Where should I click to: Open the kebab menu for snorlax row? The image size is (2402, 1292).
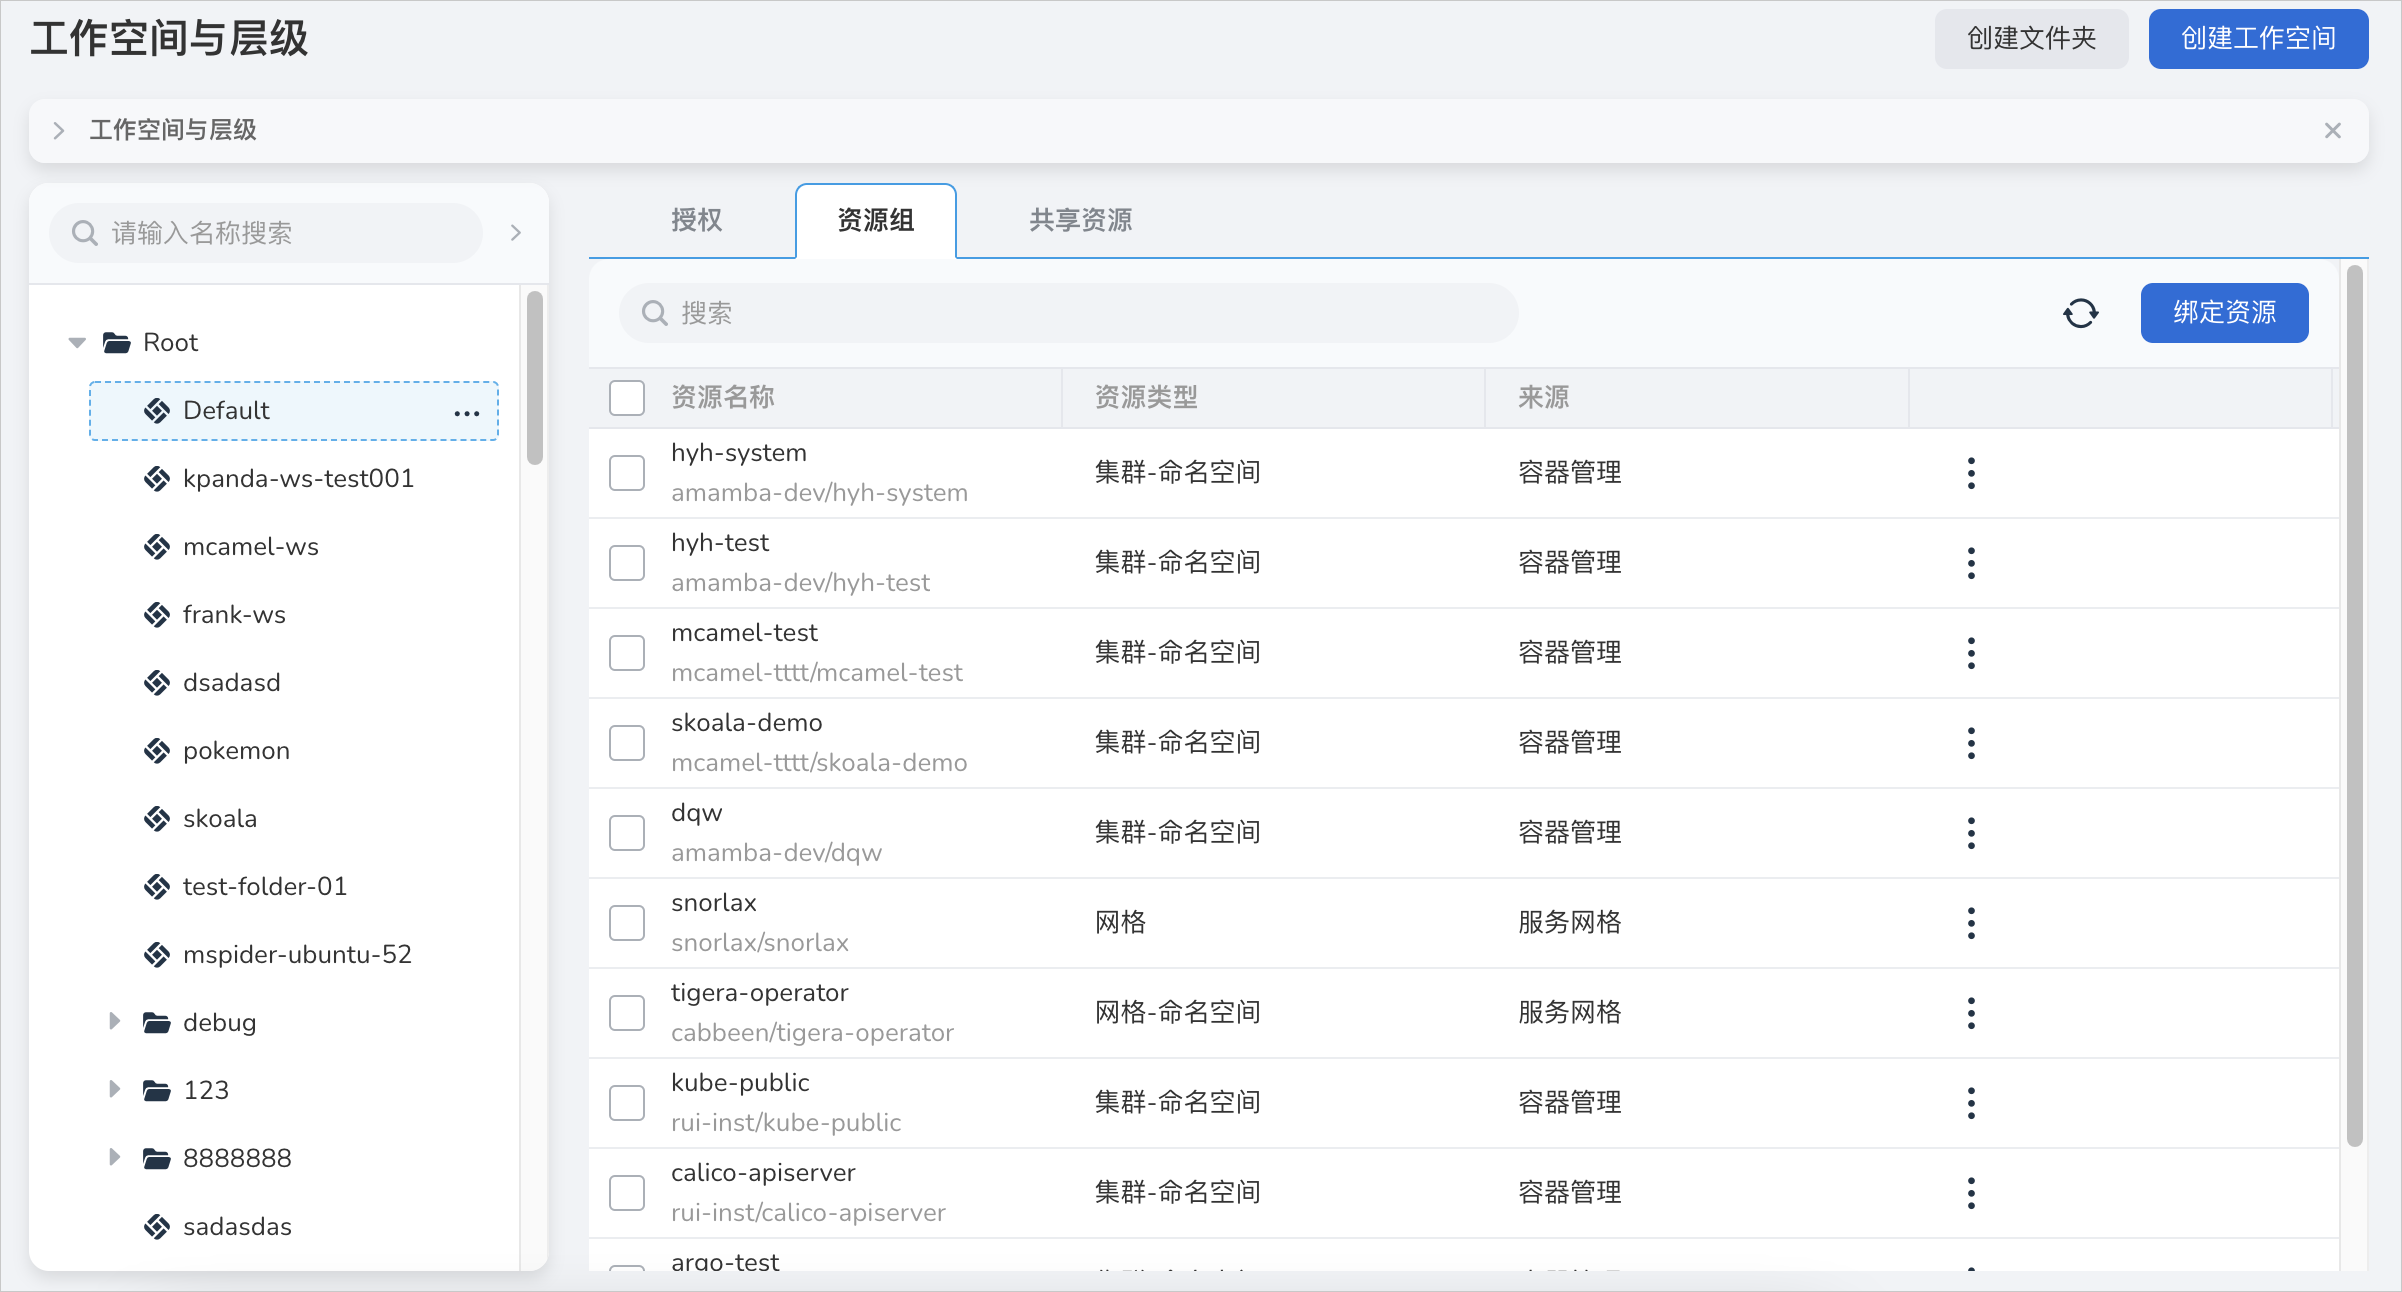pyautogui.click(x=1971, y=923)
